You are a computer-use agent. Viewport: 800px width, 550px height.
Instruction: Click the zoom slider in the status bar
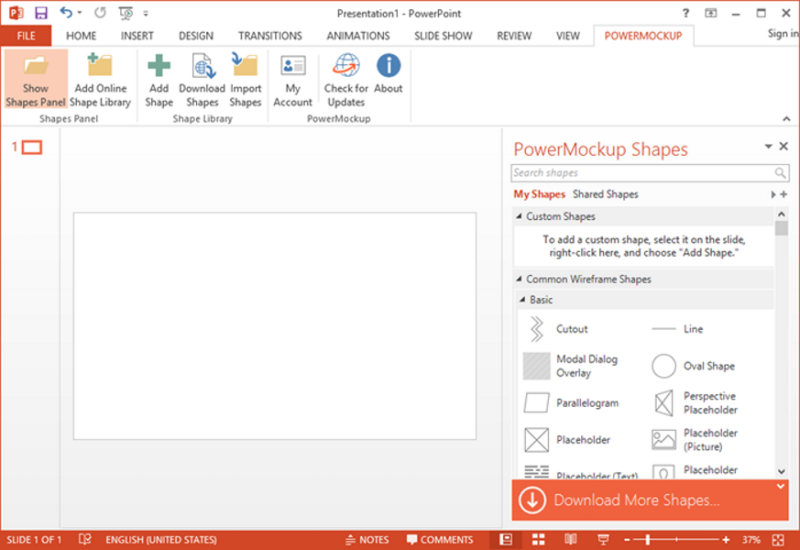point(676,540)
